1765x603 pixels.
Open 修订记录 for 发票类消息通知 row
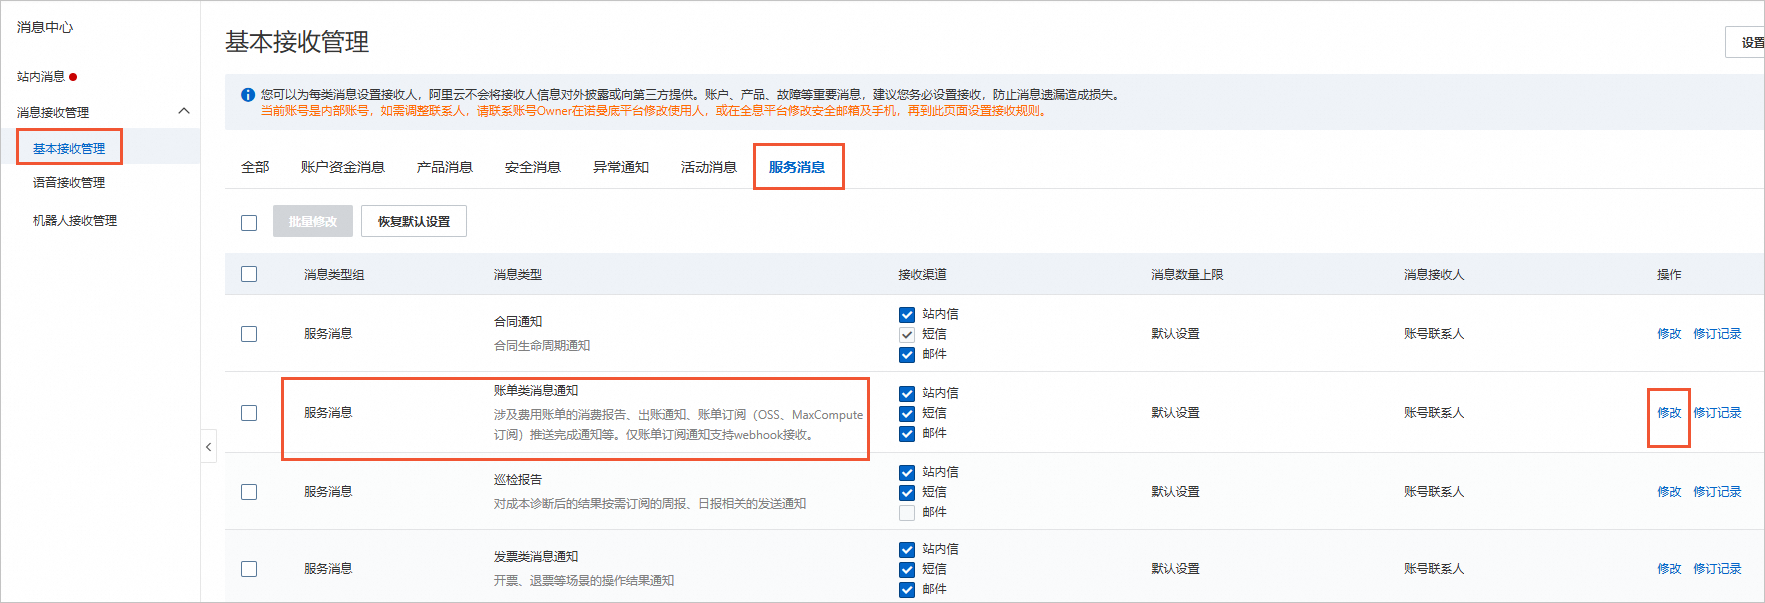pyautogui.click(x=1717, y=569)
